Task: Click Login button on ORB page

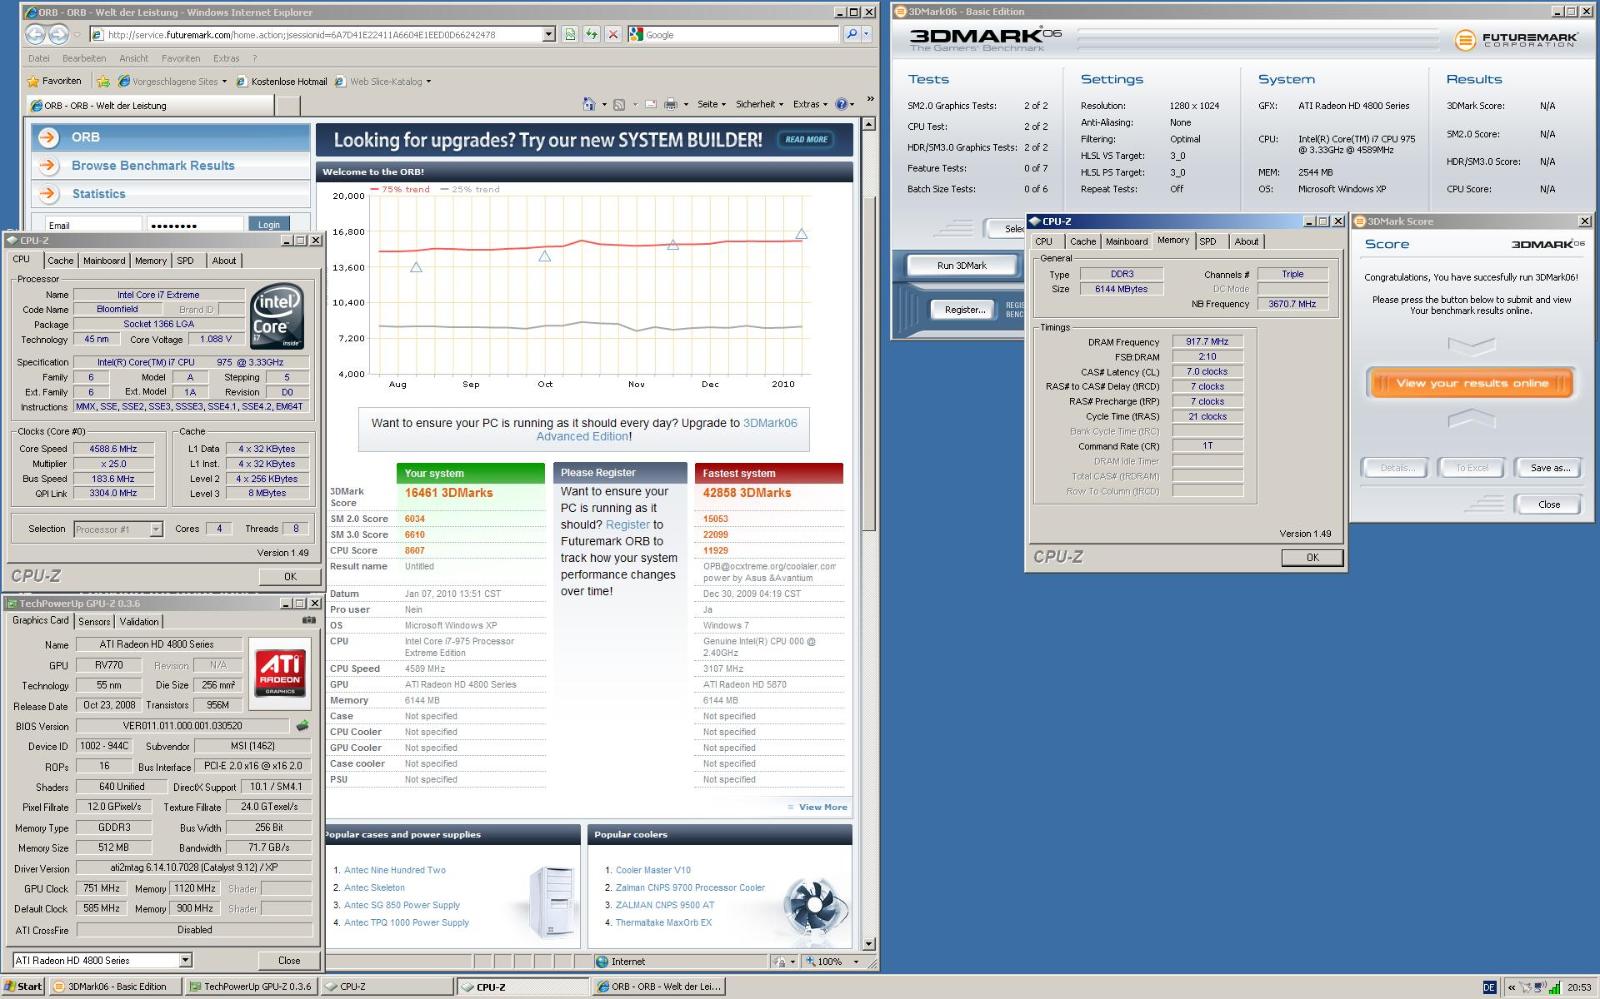Action: (268, 224)
